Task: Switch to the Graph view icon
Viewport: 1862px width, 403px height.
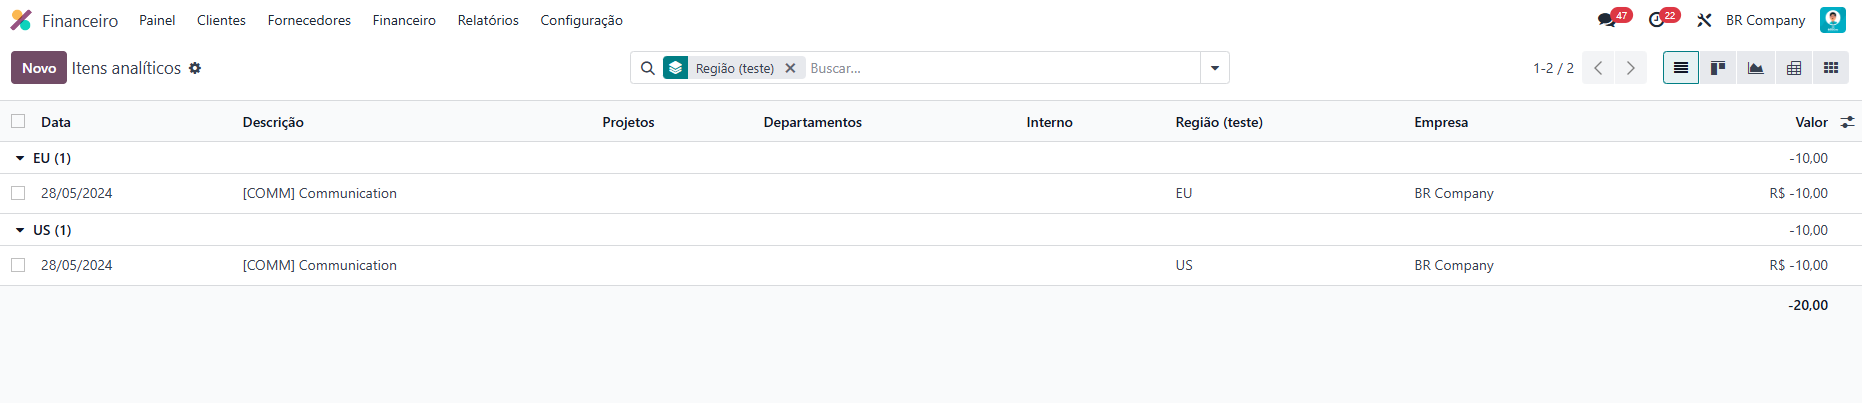Action: 1755,68
